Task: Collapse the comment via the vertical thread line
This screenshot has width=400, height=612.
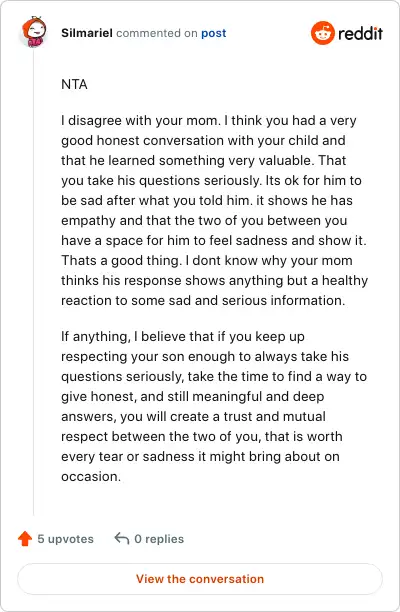Action: 34,281
